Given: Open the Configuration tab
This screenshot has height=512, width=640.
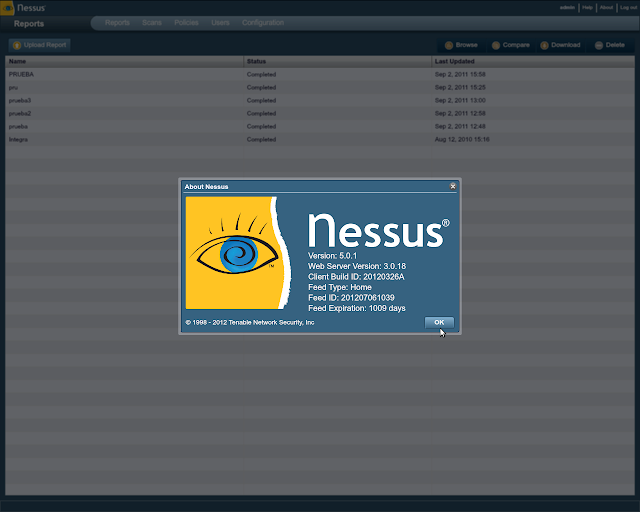Looking at the screenshot, I should 263,23.
